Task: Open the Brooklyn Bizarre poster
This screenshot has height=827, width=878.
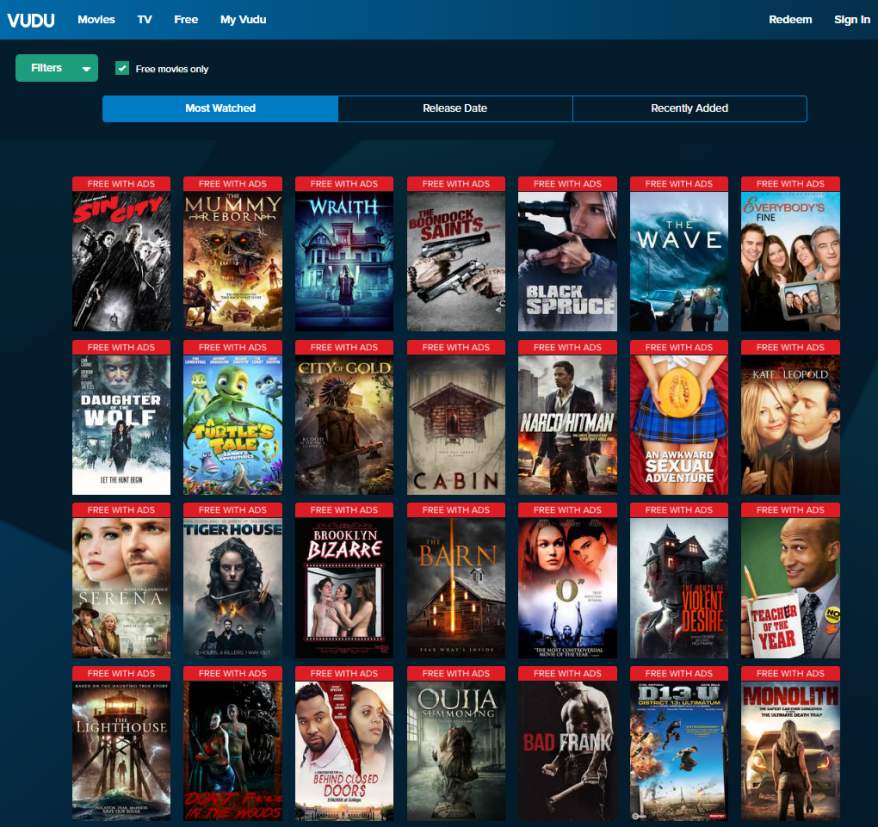Action: (344, 580)
